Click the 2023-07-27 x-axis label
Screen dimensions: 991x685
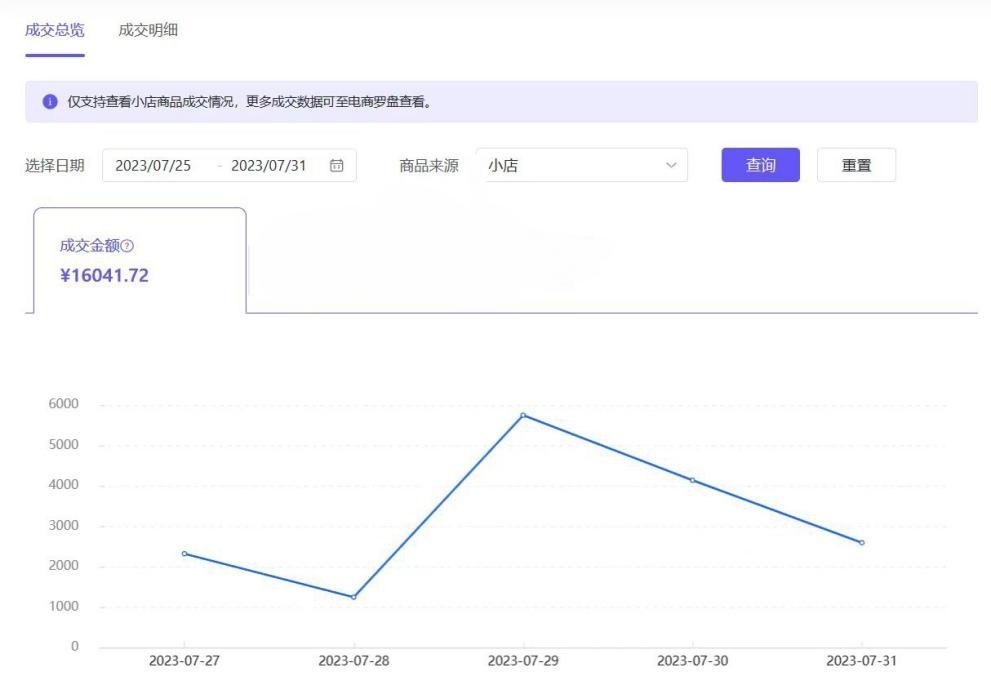[185, 661]
